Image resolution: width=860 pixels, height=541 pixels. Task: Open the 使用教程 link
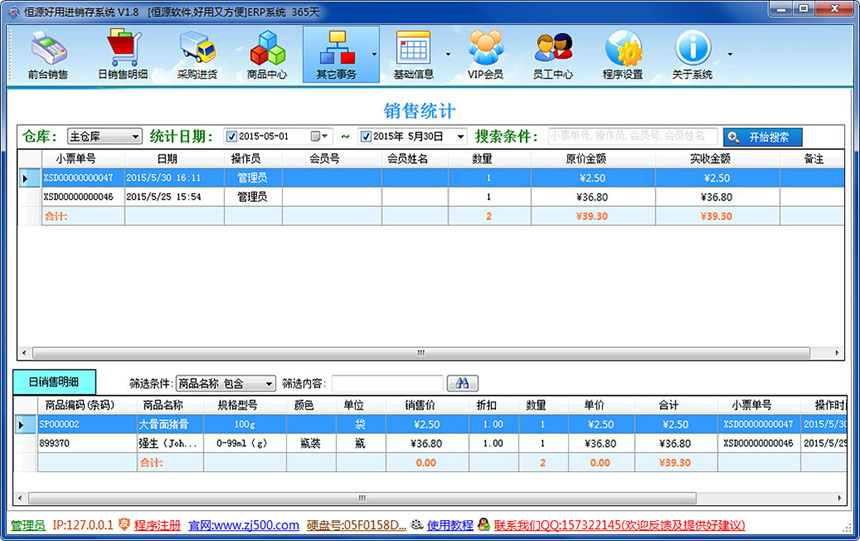pyautogui.click(x=450, y=525)
